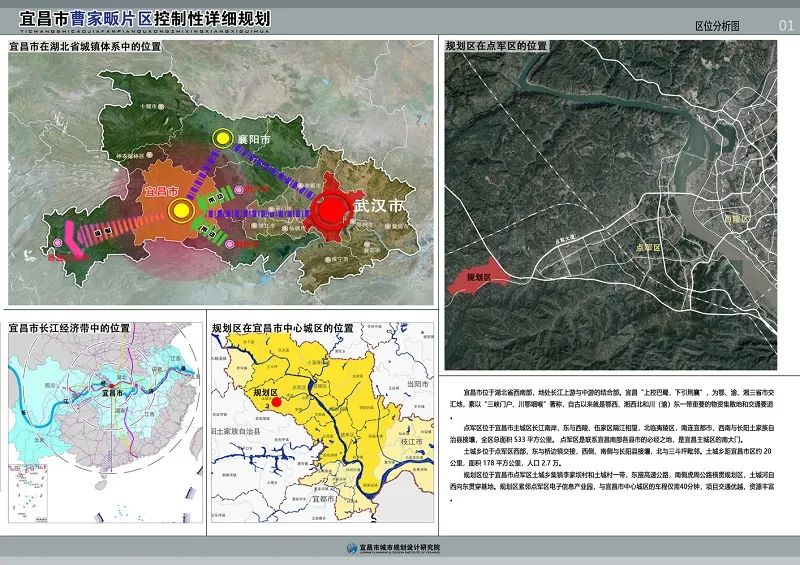The height and width of the screenshot is (565, 800).
Task: Click the pink curved marker west of Yichang
Action: point(70,236)
